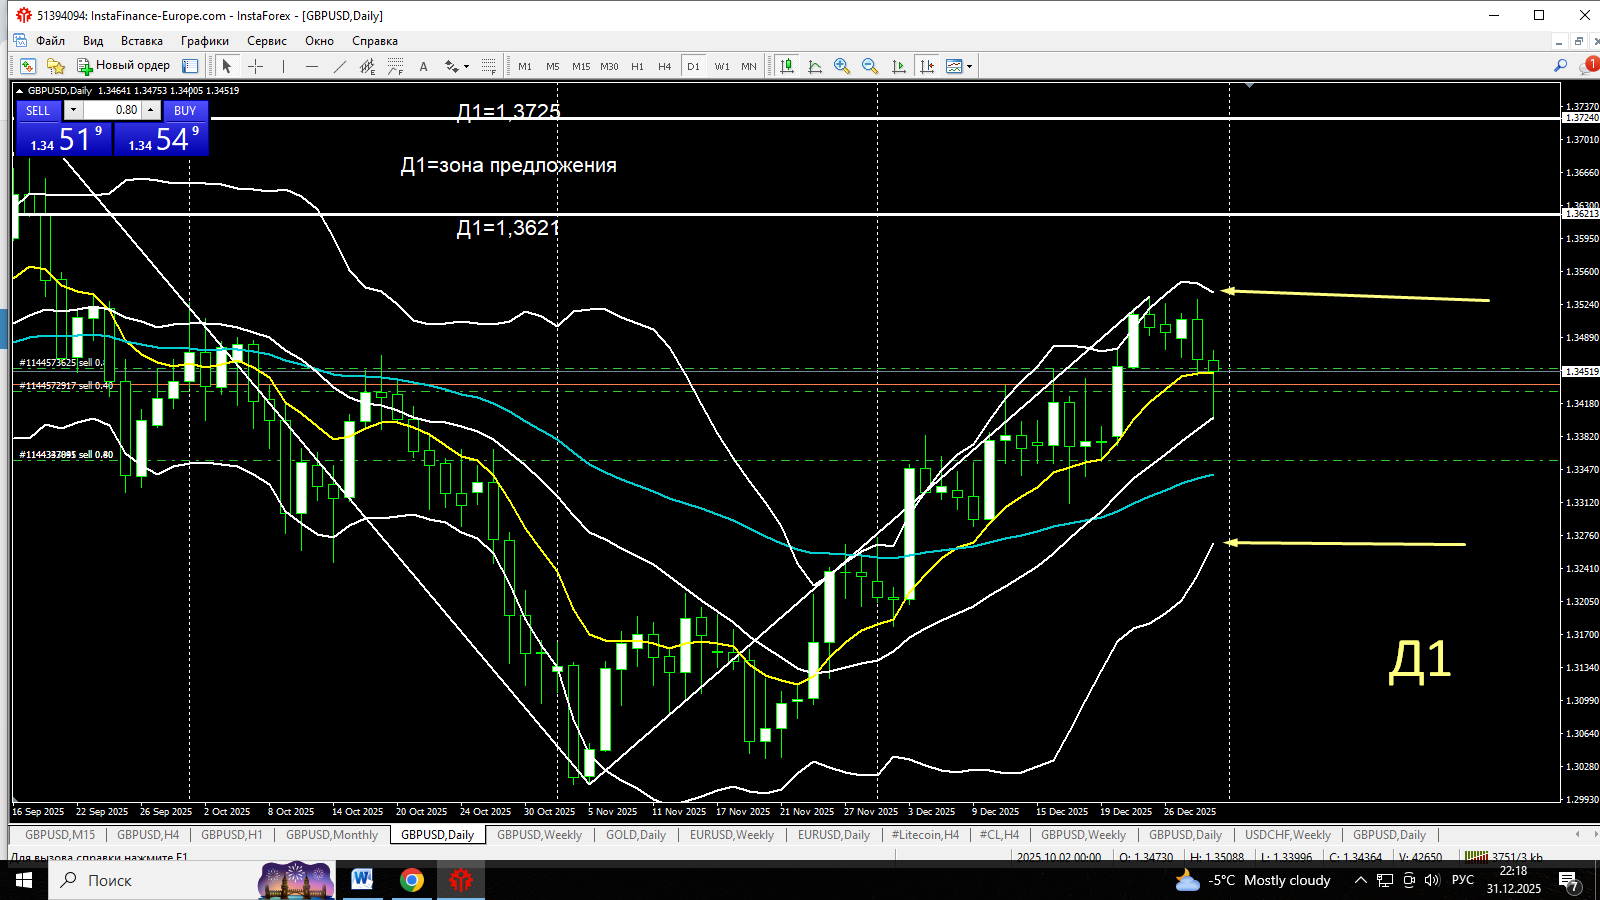Screen dimensions: 1600x900
Task: Open the chart profiles star-folder icon
Action: click(56, 66)
